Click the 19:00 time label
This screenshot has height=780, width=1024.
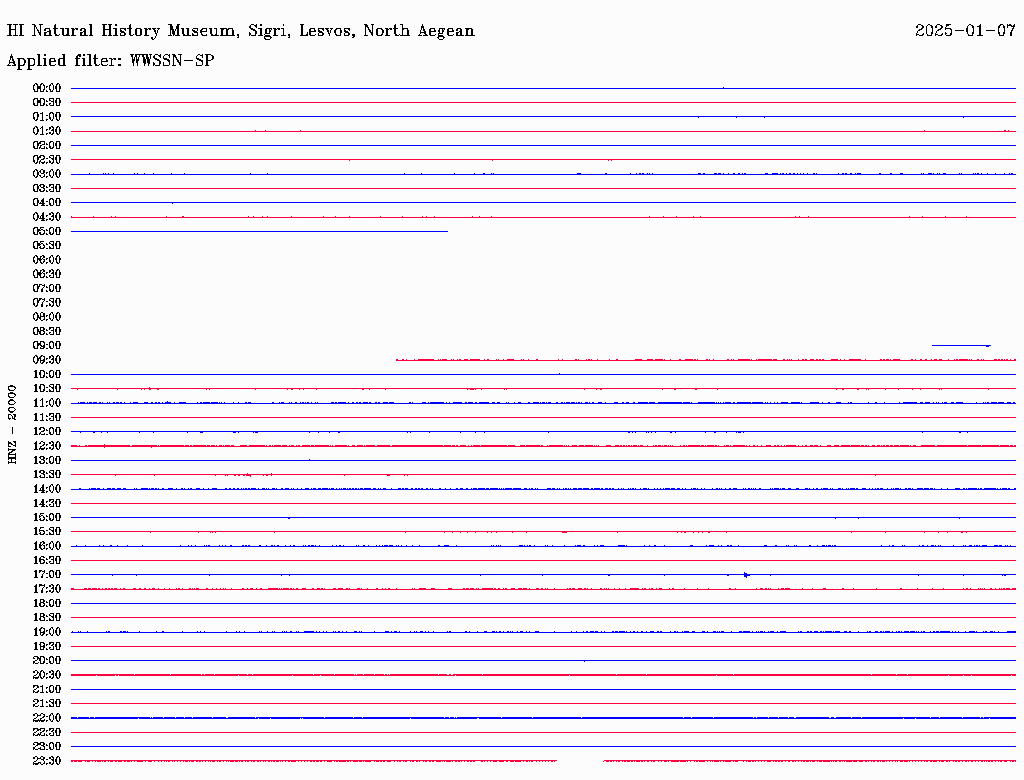click(46, 632)
